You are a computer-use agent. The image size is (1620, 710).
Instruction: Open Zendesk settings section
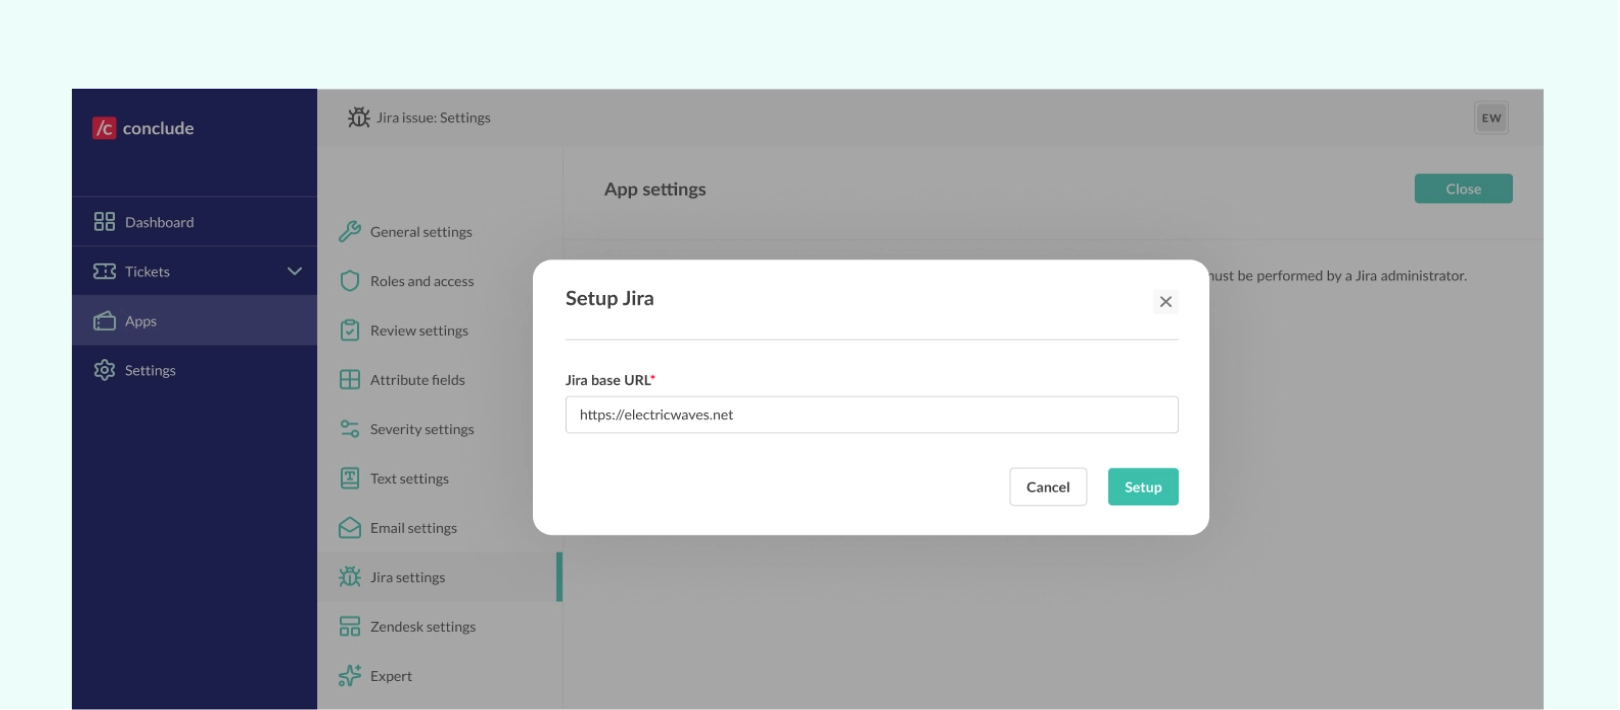tap(440, 627)
